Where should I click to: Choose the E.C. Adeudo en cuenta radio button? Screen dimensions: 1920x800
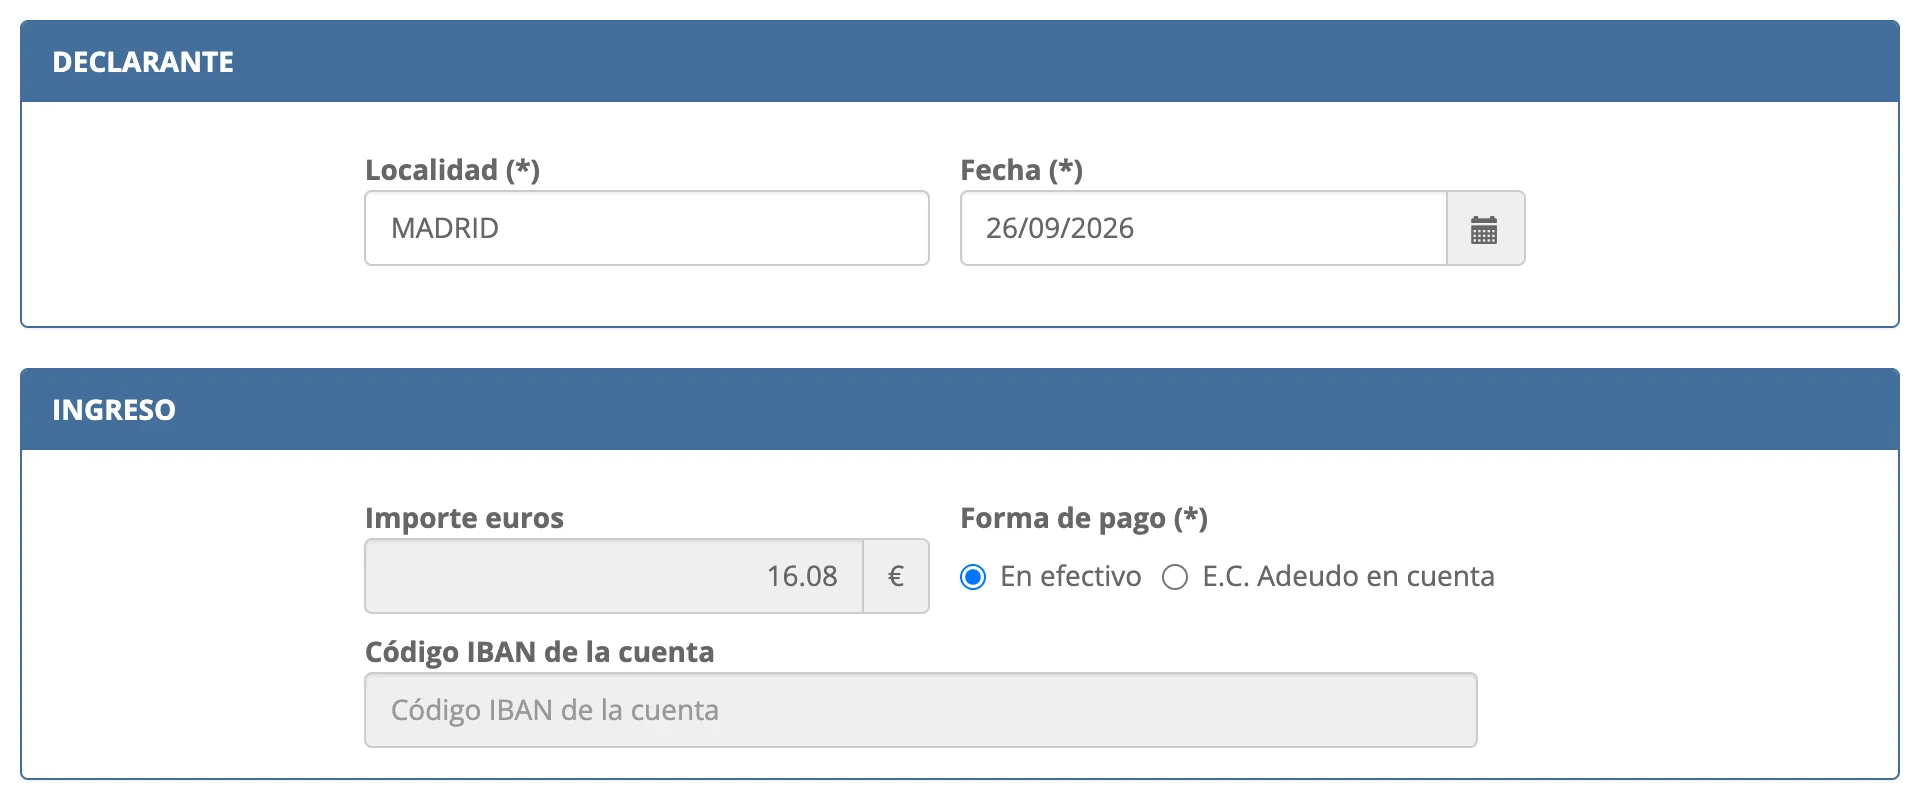[x=1175, y=577]
